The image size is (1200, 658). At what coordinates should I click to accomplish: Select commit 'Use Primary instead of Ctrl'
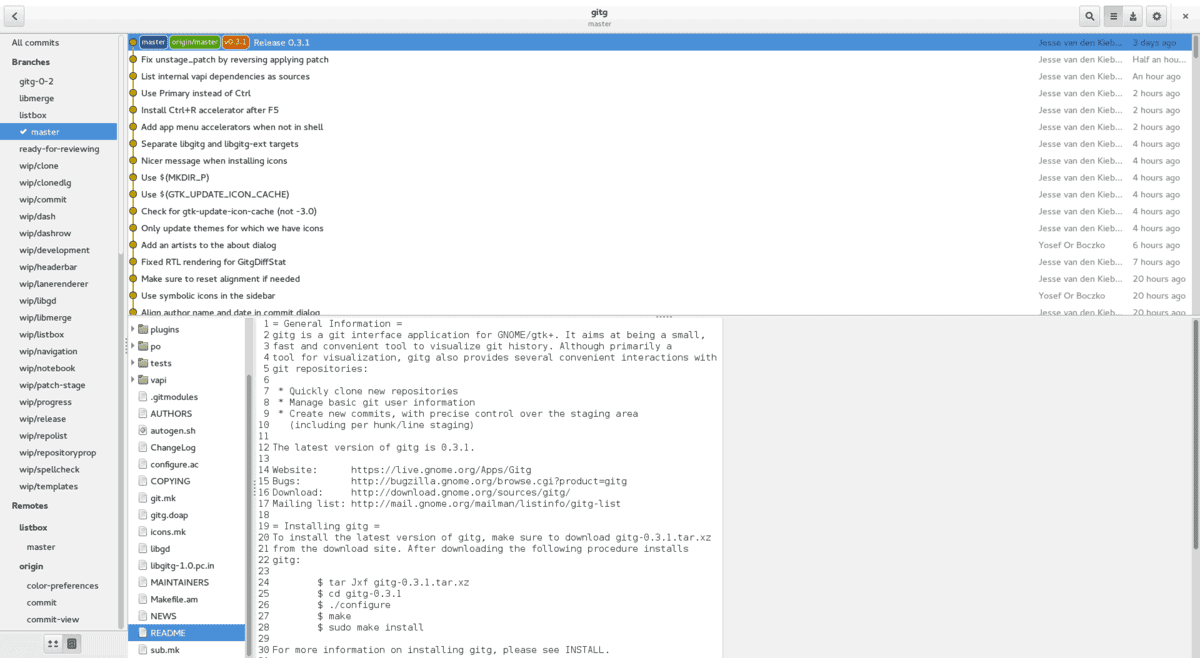click(x=659, y=93)
